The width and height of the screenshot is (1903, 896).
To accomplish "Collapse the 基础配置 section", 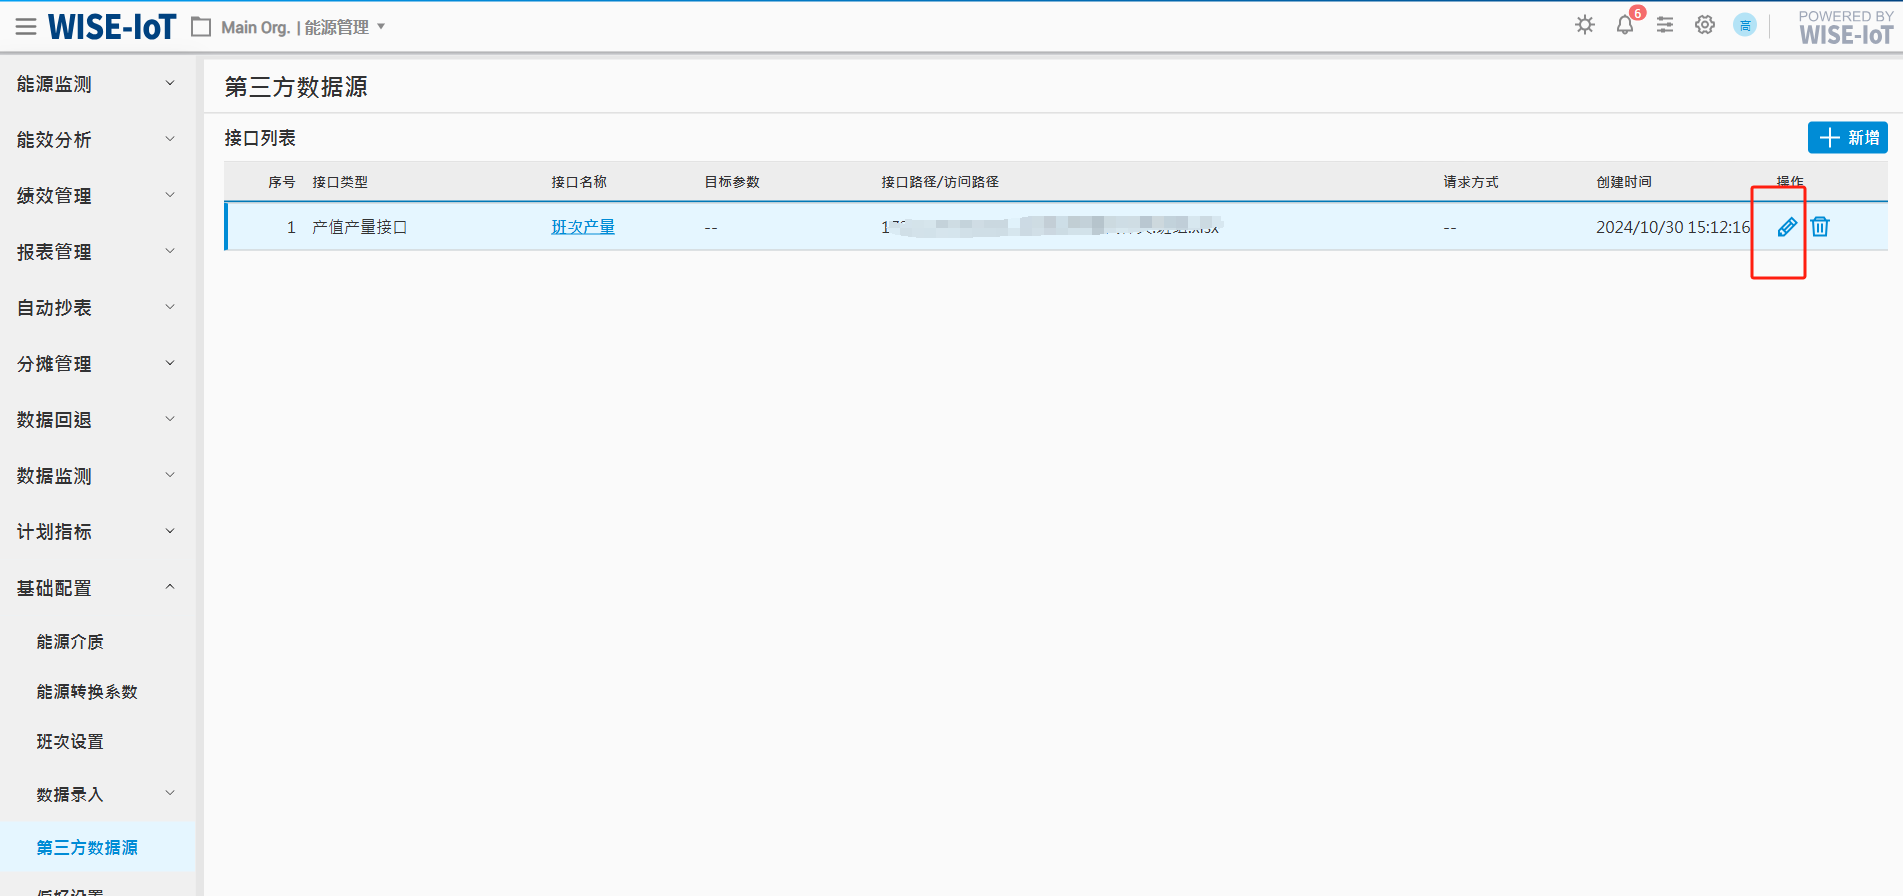I will (x=96, y=588).
